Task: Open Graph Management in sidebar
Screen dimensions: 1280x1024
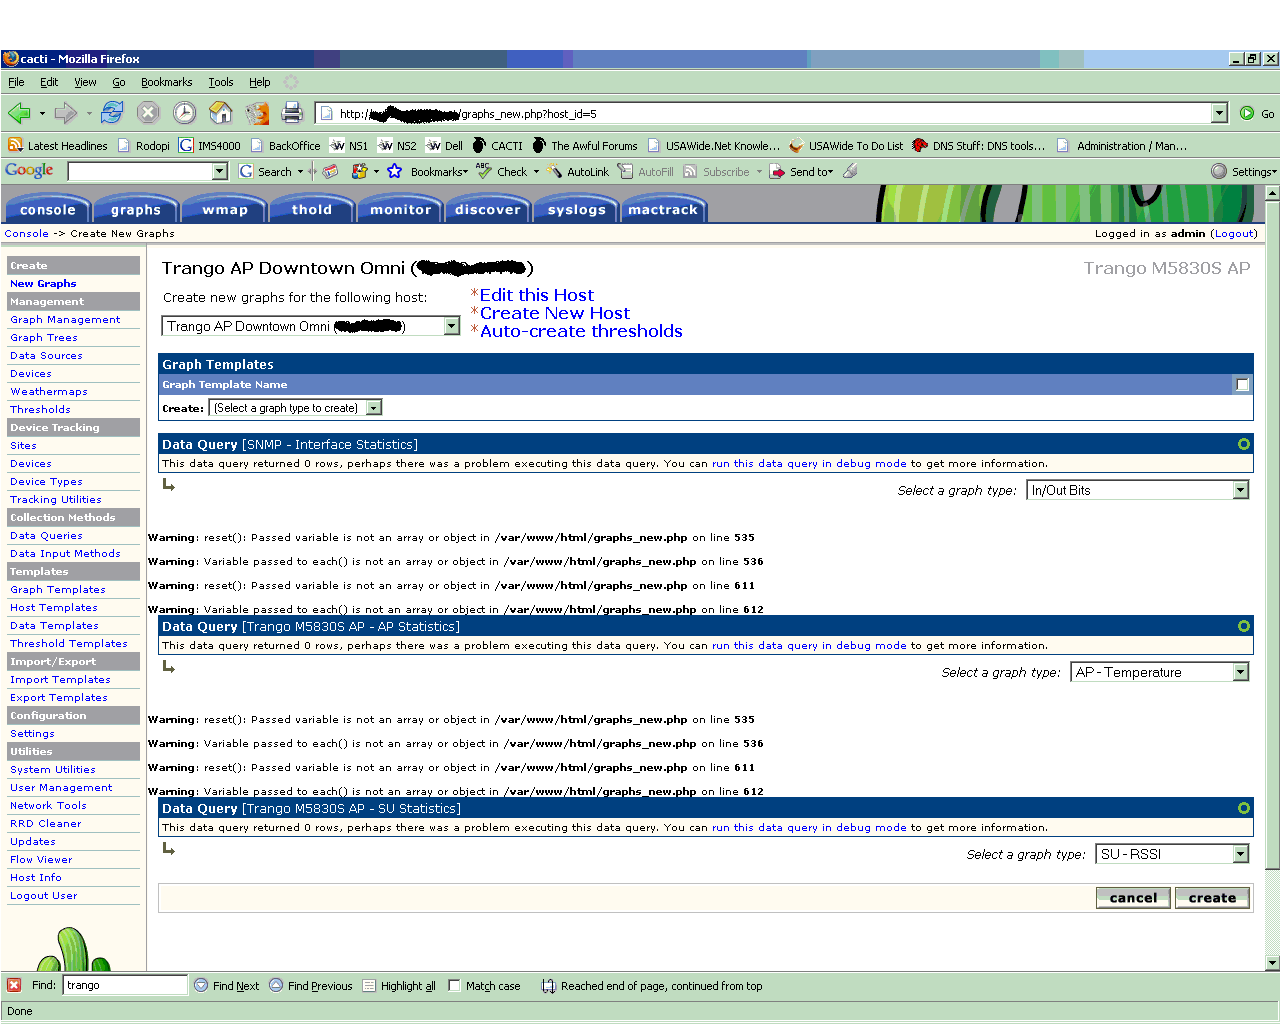Action: (x=65, y=320)
